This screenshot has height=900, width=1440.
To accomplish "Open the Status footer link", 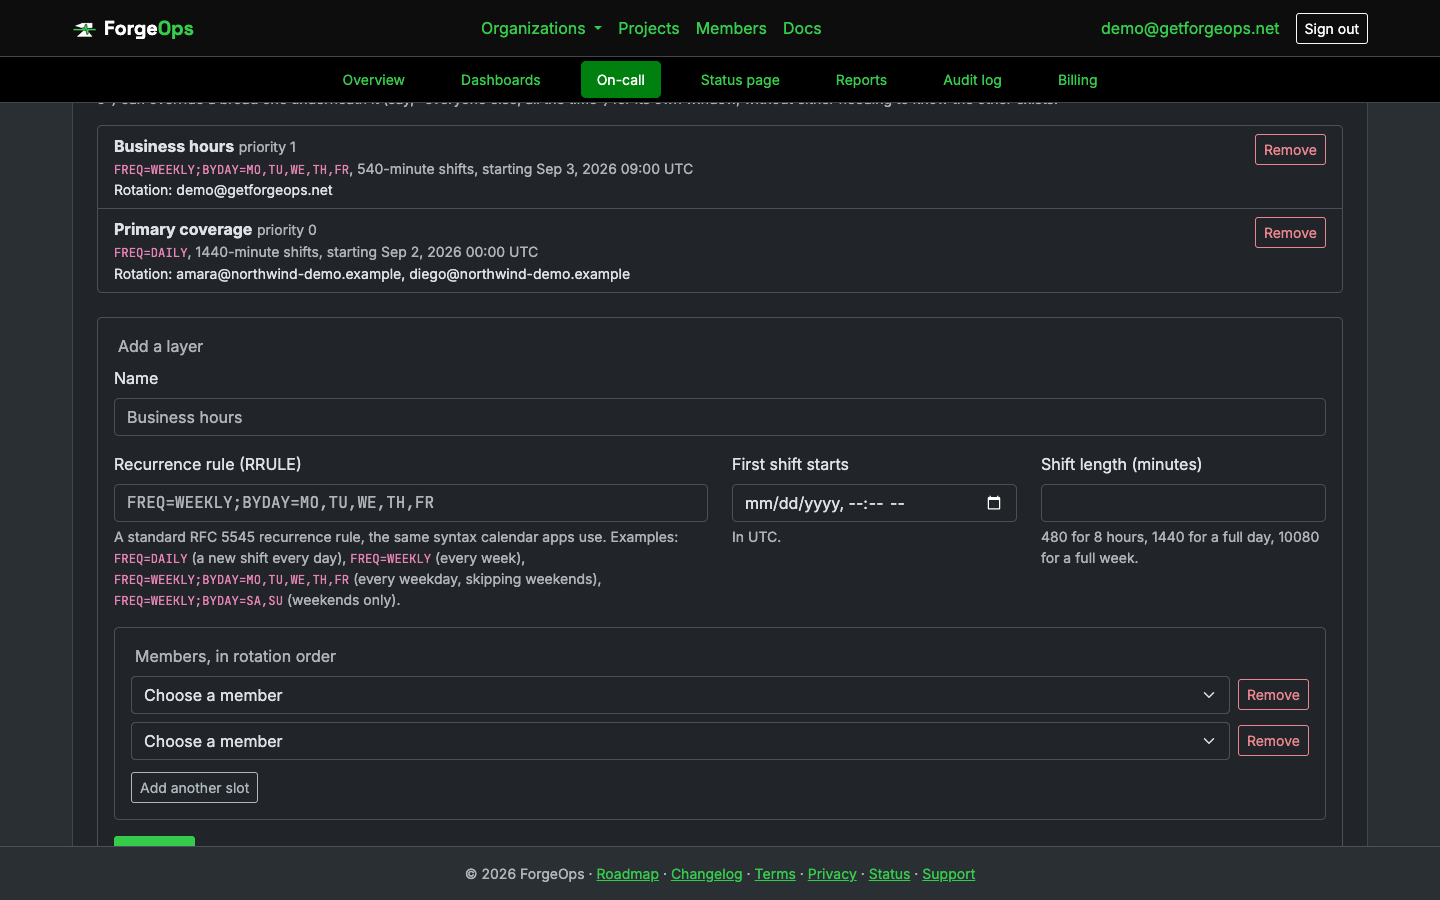I will tap(889, 874).
